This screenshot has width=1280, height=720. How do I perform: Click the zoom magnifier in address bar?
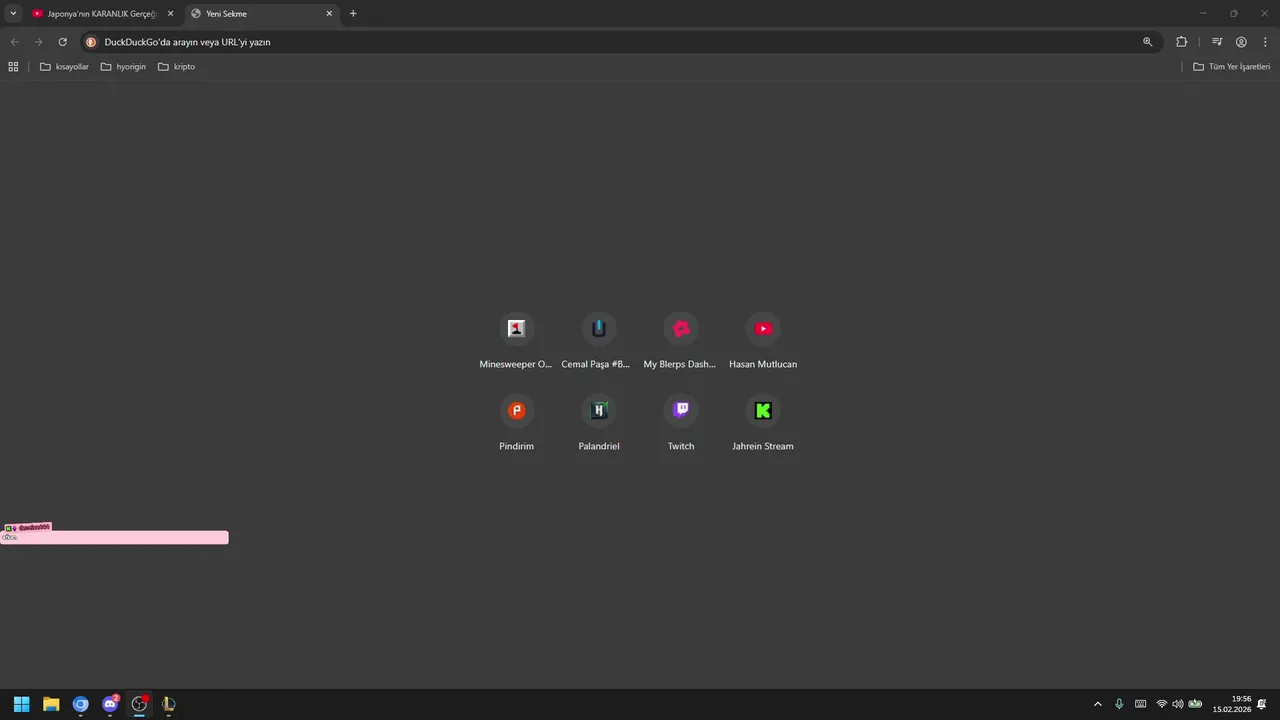[x=1148, y=42]
